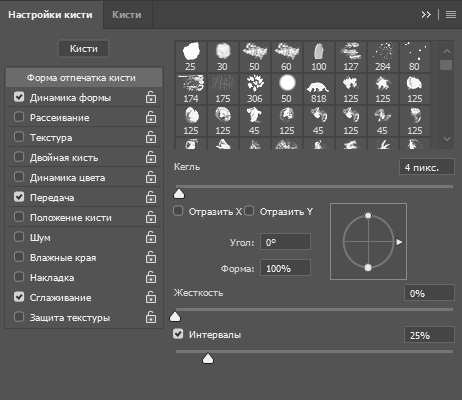Click the lock icon for Шум
The height and width of the screenshot is (400, 462).
[151, 237]
